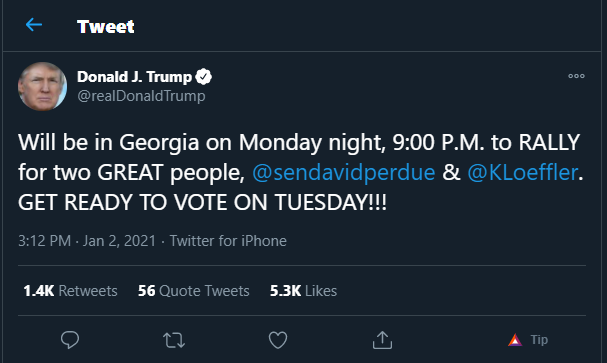This screenshot has height=363, width=607.
Task: Click the Tip button label
Action: pyautogui.click(x=539, y=340)
